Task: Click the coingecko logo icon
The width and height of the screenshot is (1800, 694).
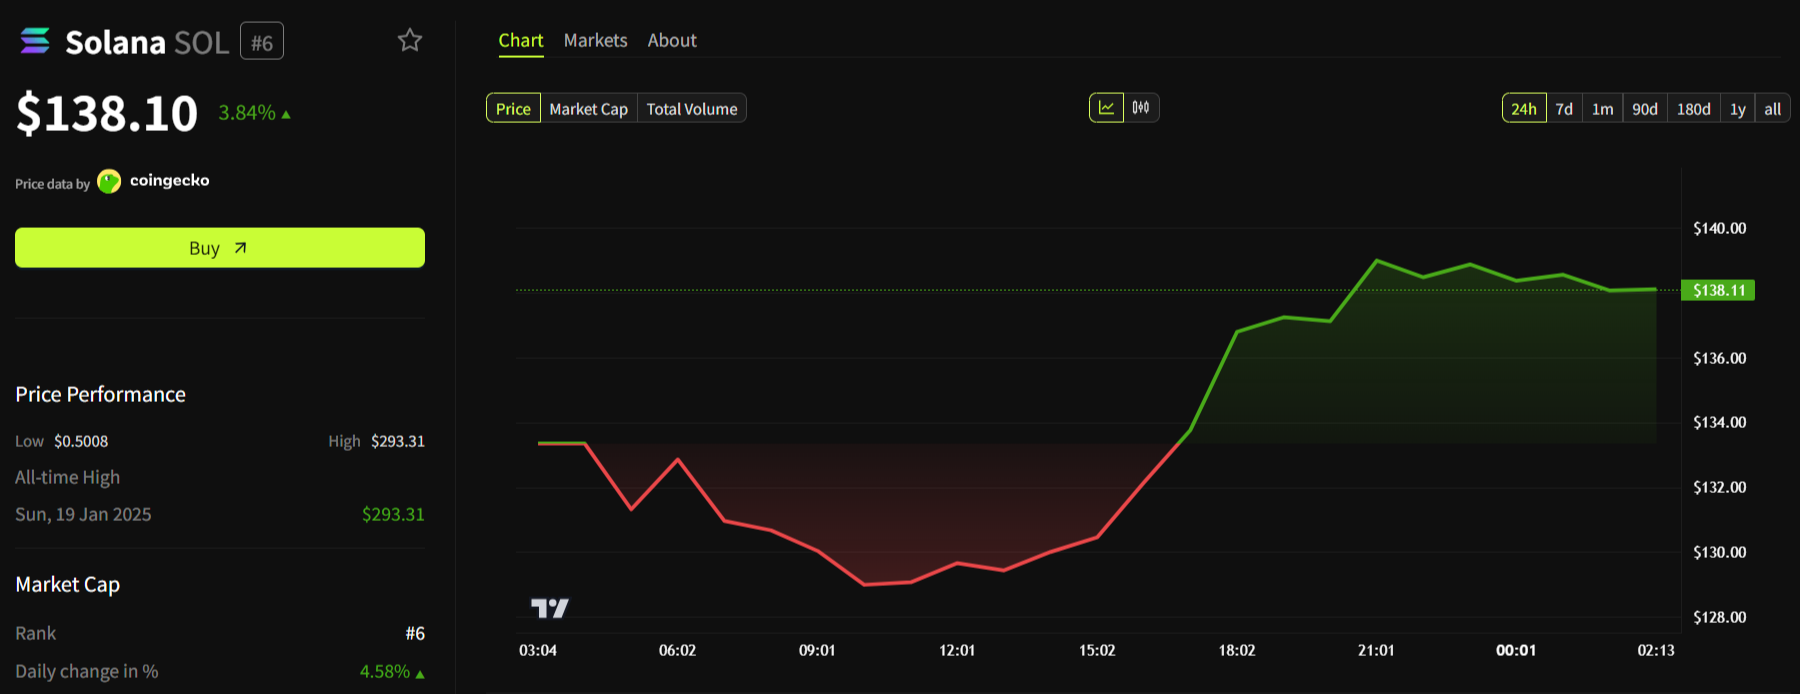Action: (x=109, y=181)
